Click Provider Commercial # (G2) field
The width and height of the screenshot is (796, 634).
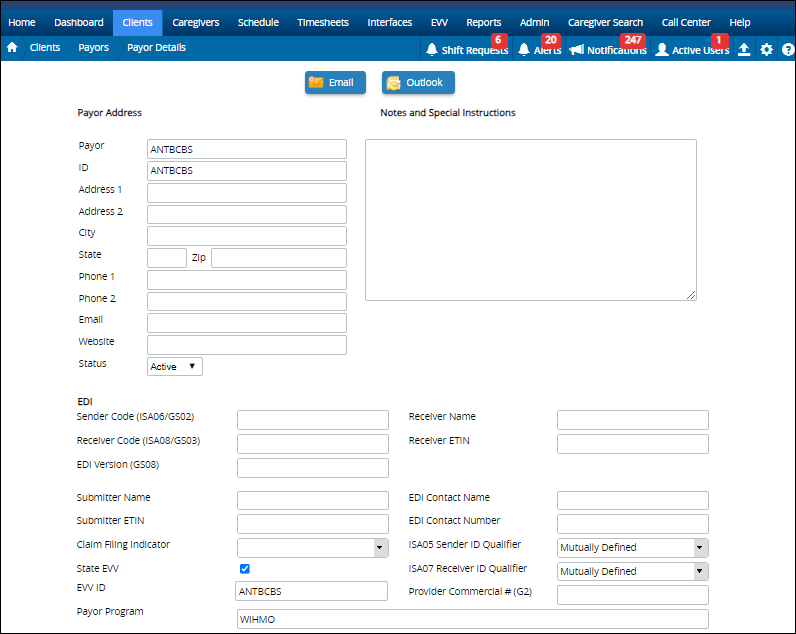633,595
